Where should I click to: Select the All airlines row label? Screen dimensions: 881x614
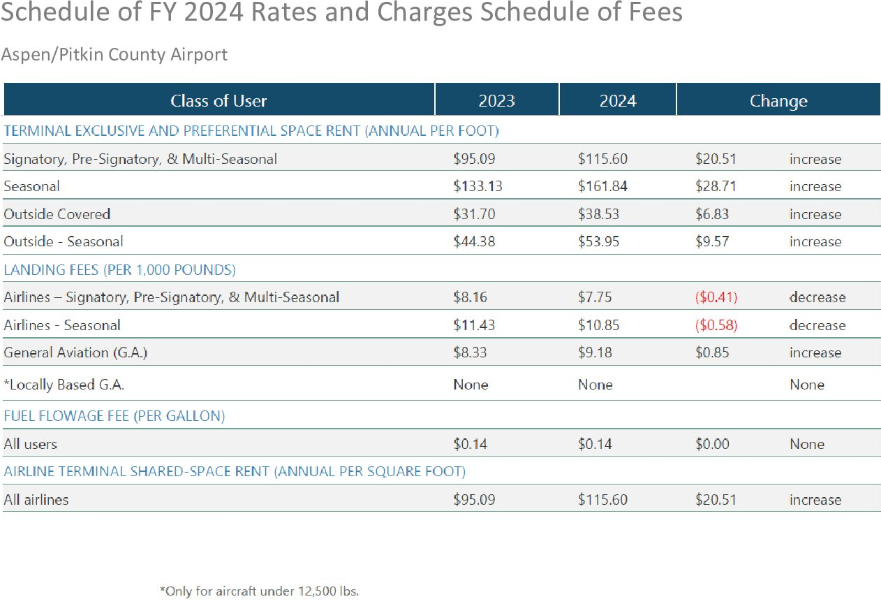(x=36, y=499)
